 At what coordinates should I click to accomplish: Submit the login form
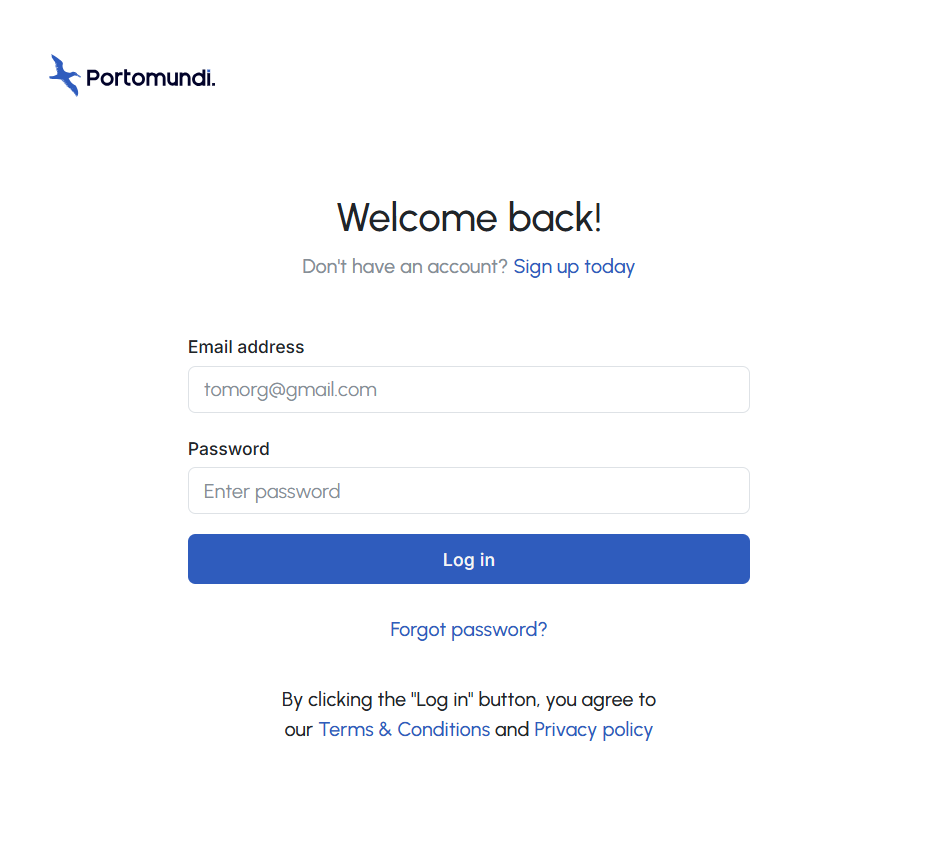point(468,560)
